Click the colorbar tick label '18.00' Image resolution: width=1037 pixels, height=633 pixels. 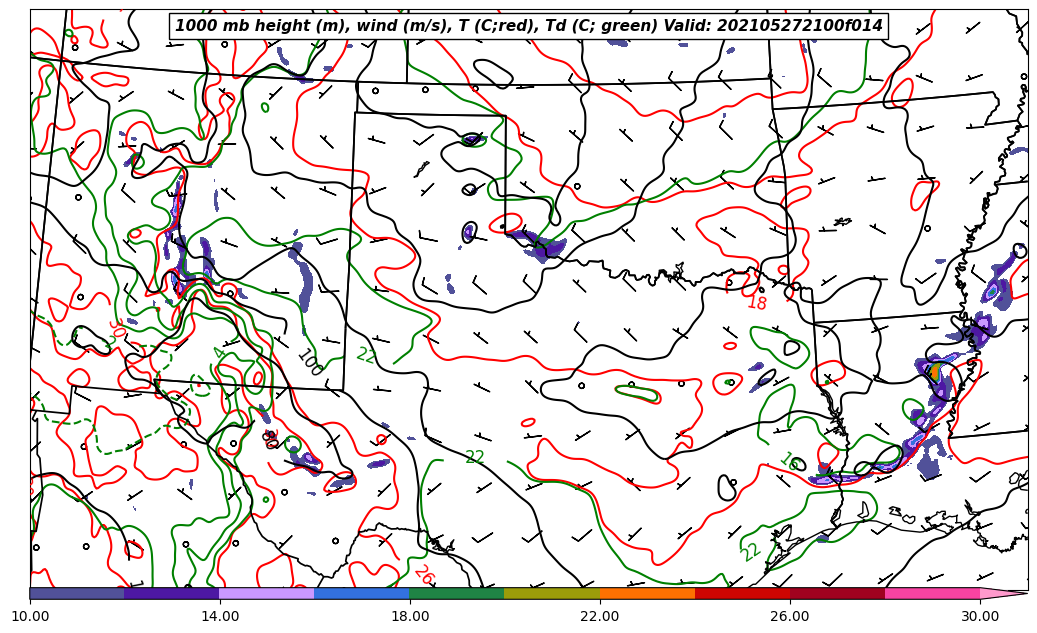click(x=410, y=616)
